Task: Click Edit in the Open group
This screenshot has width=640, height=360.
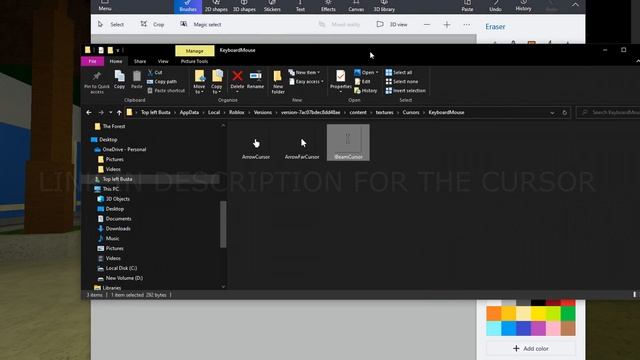Action: tap(362, 81)
